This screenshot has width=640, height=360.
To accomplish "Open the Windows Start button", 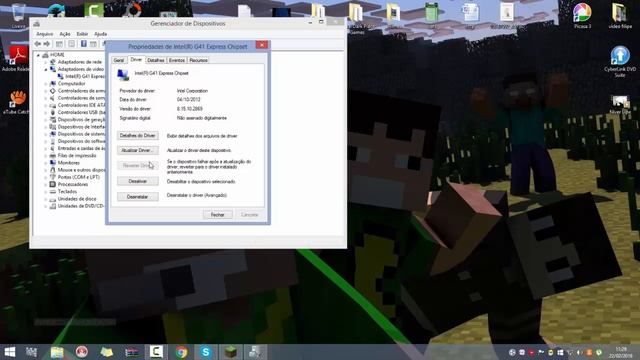I will 9,352.
